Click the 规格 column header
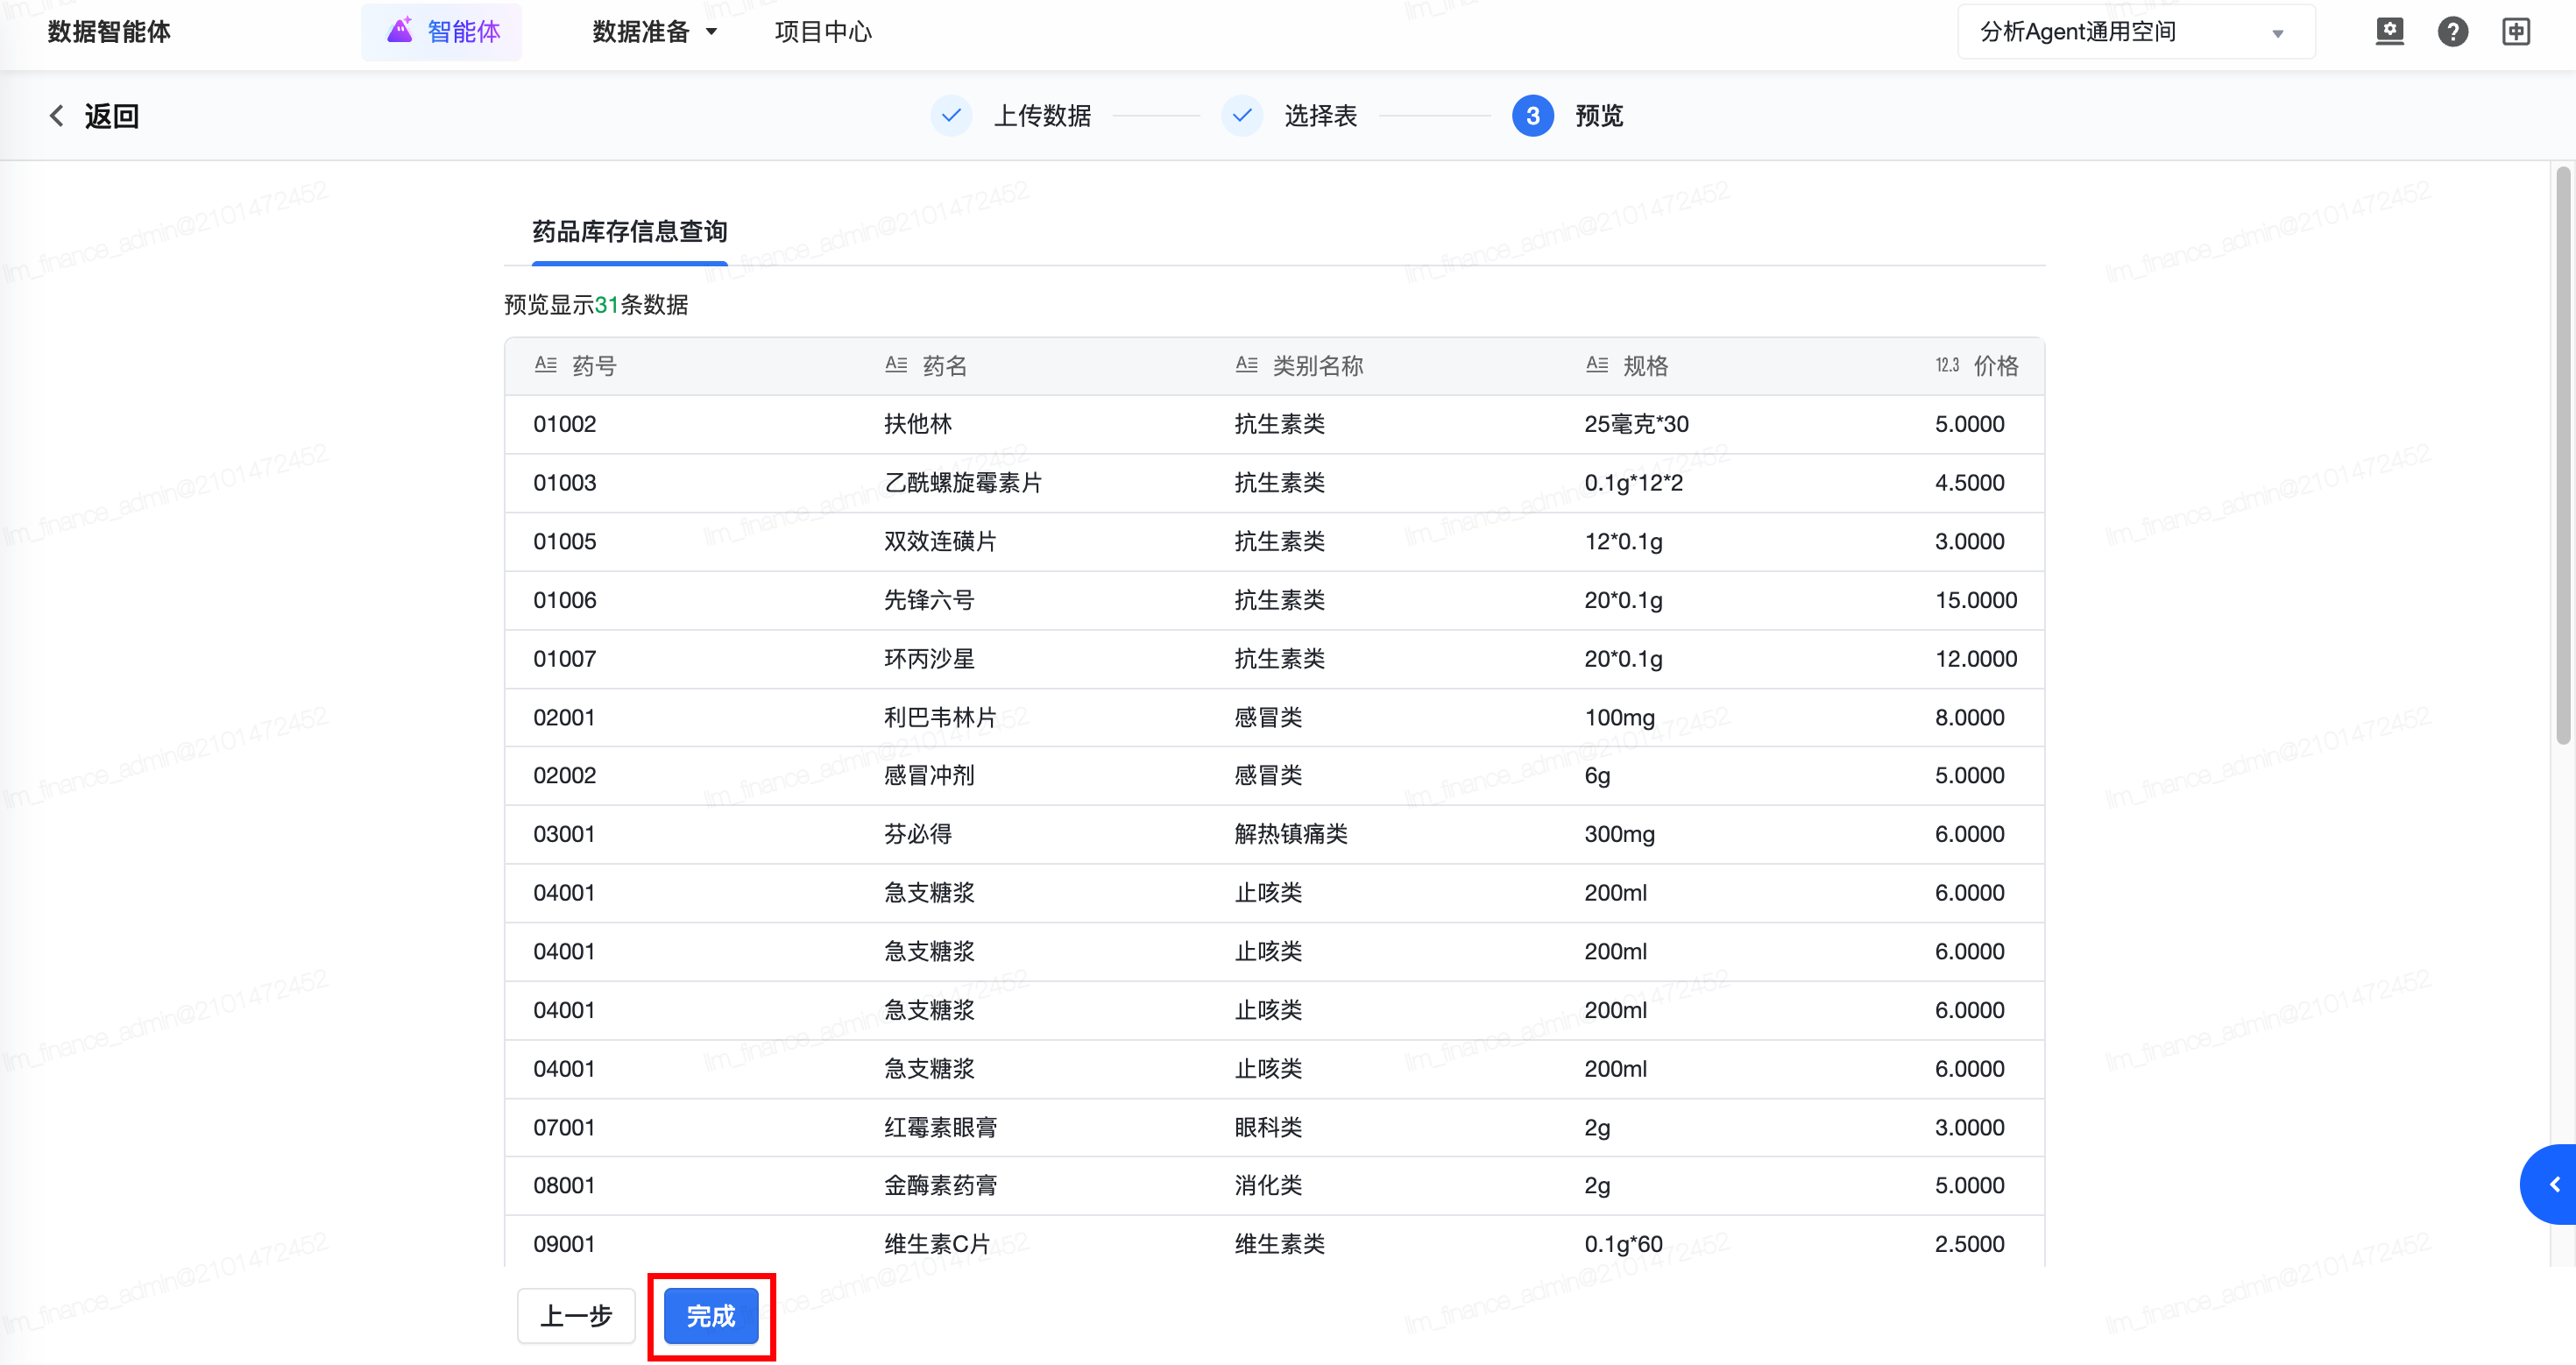 coord(1646,366)
